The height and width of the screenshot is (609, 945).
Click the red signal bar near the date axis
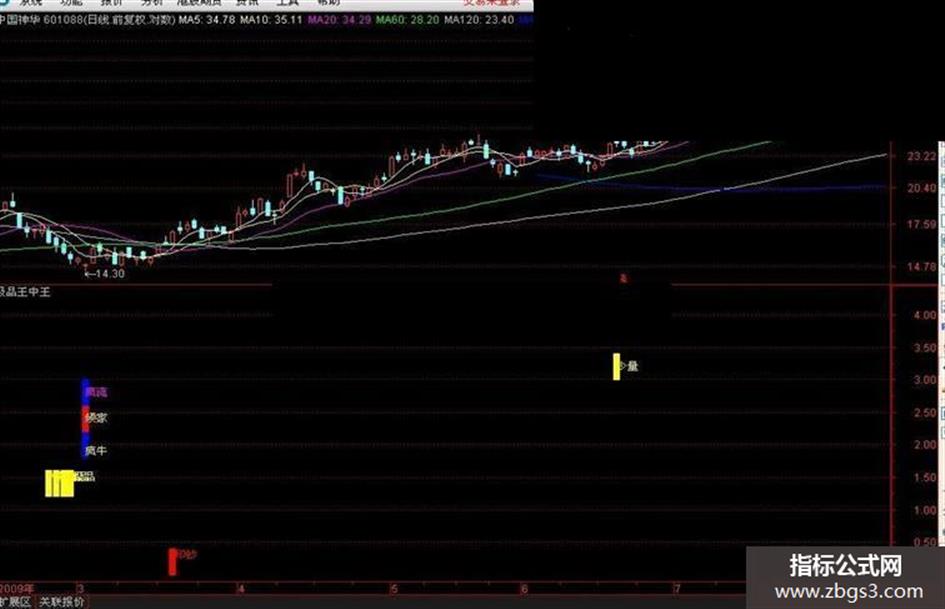click(172, 561)
